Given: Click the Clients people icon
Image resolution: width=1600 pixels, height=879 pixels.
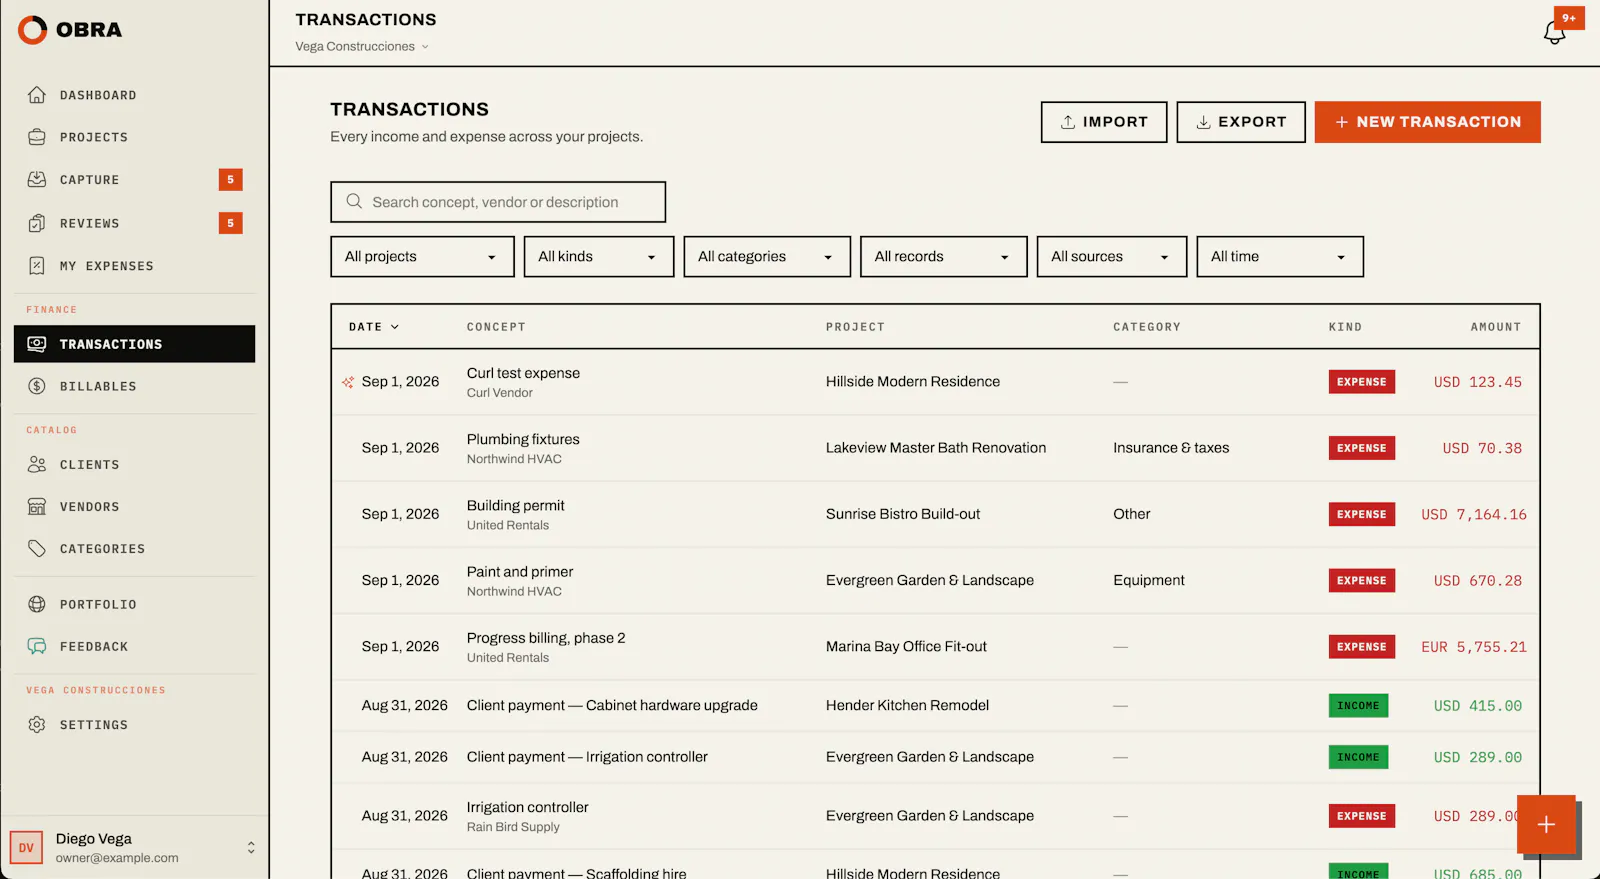Looking at the screenshot, I should 37,464.
